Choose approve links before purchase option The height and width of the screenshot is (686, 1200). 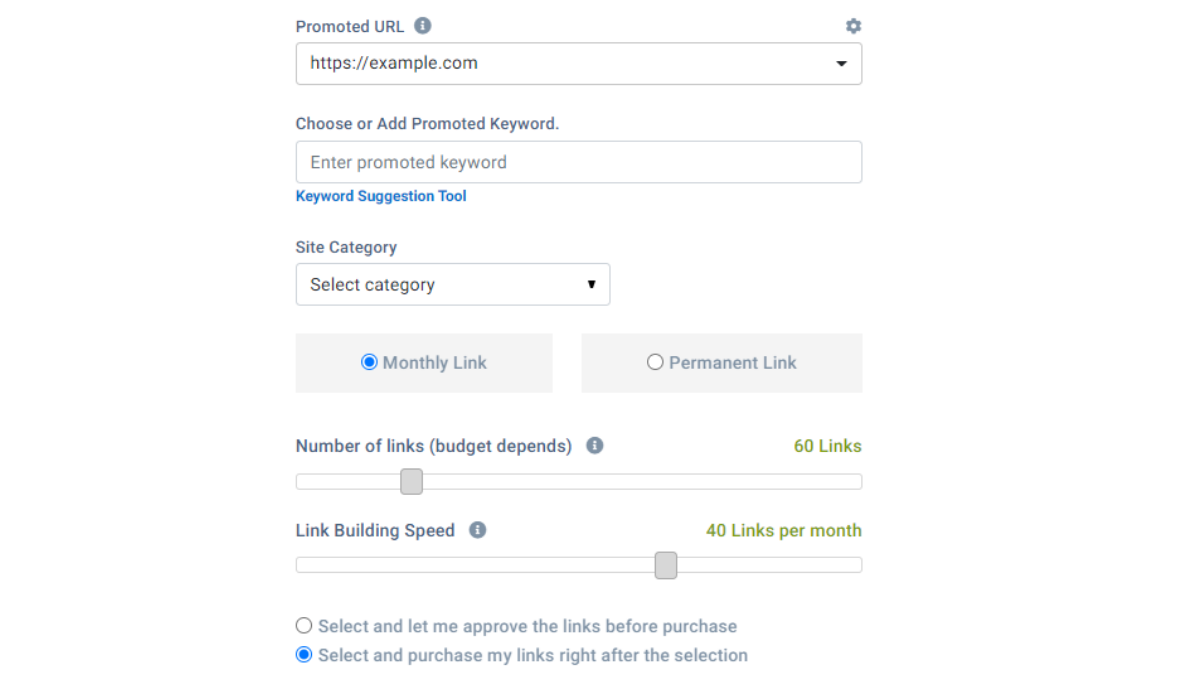(304, 626)
